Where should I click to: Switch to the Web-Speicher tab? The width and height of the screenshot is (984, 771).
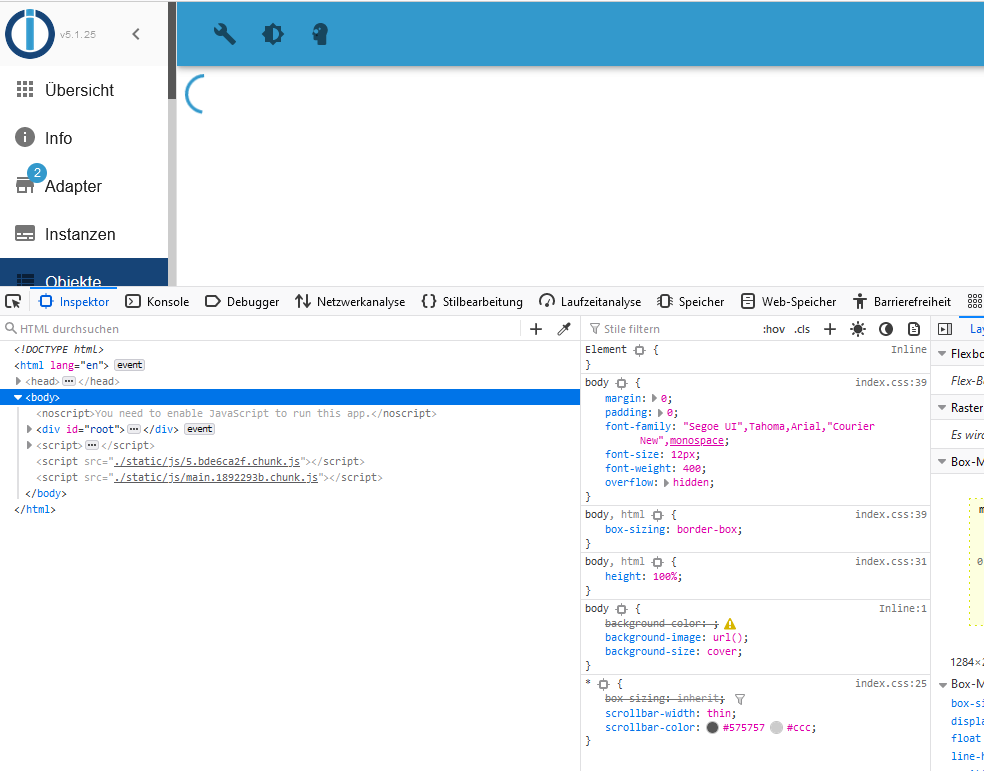[x=788, y=302]
